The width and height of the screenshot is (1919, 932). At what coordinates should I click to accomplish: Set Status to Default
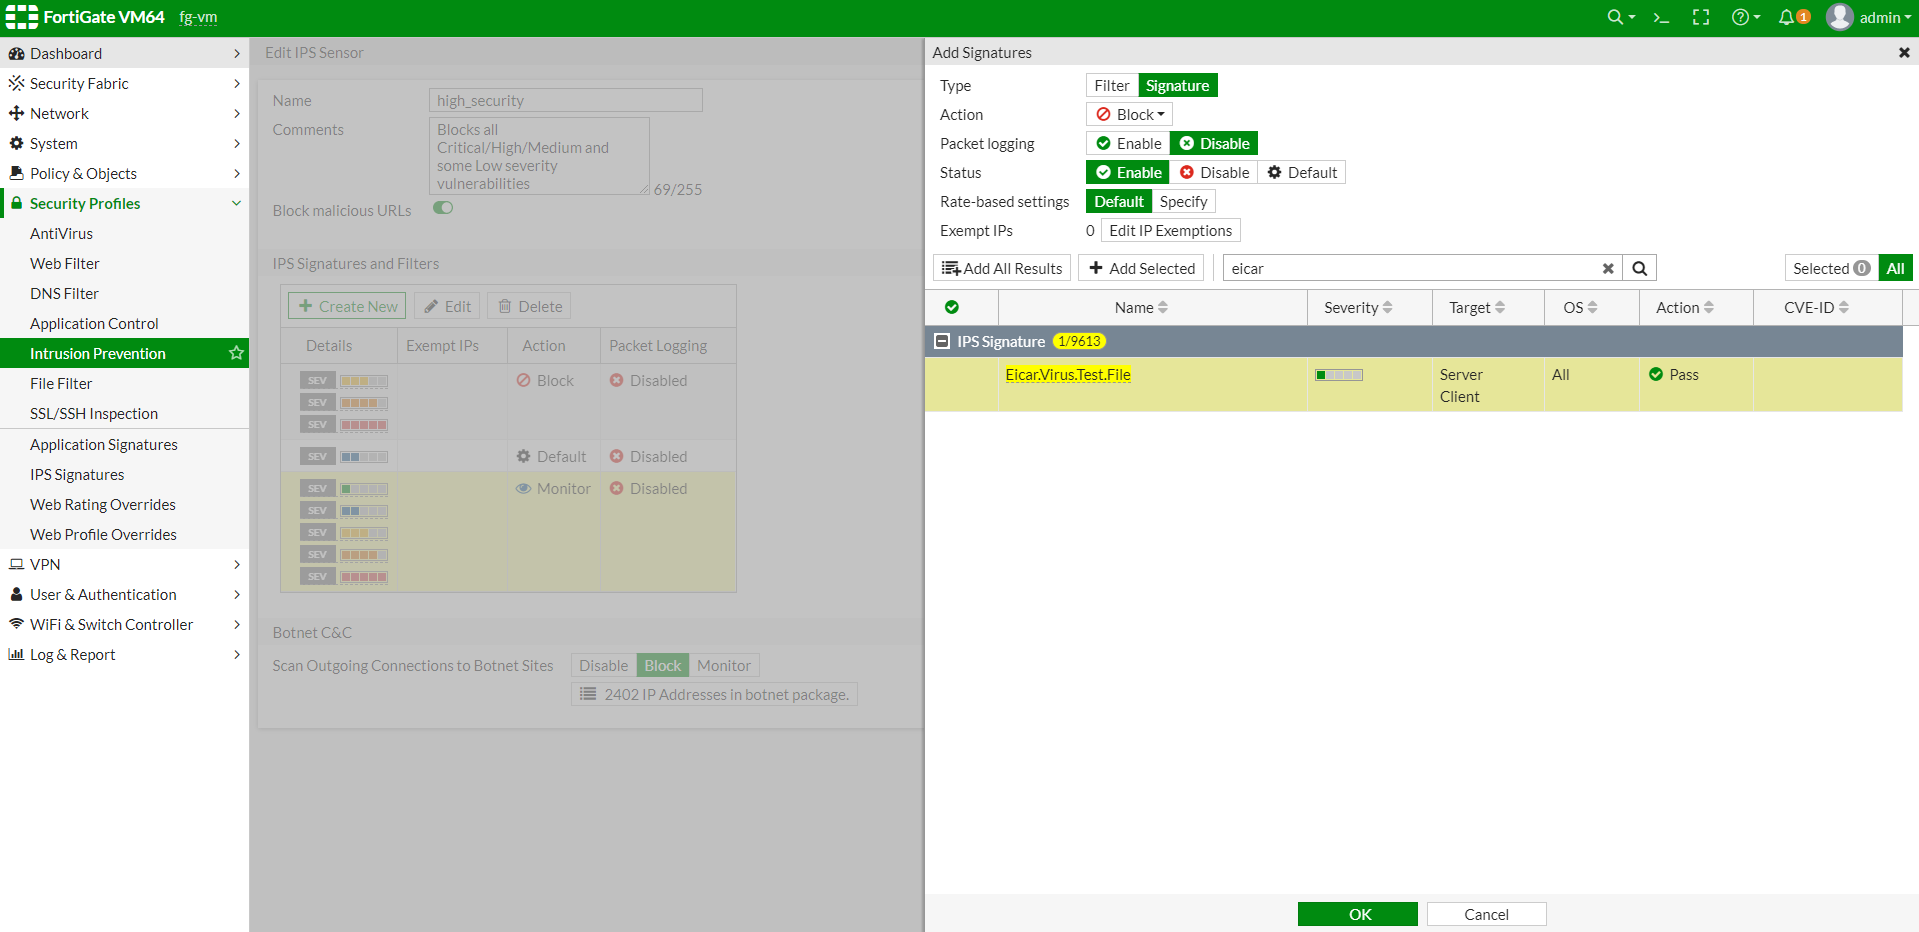pos(1302,172)
